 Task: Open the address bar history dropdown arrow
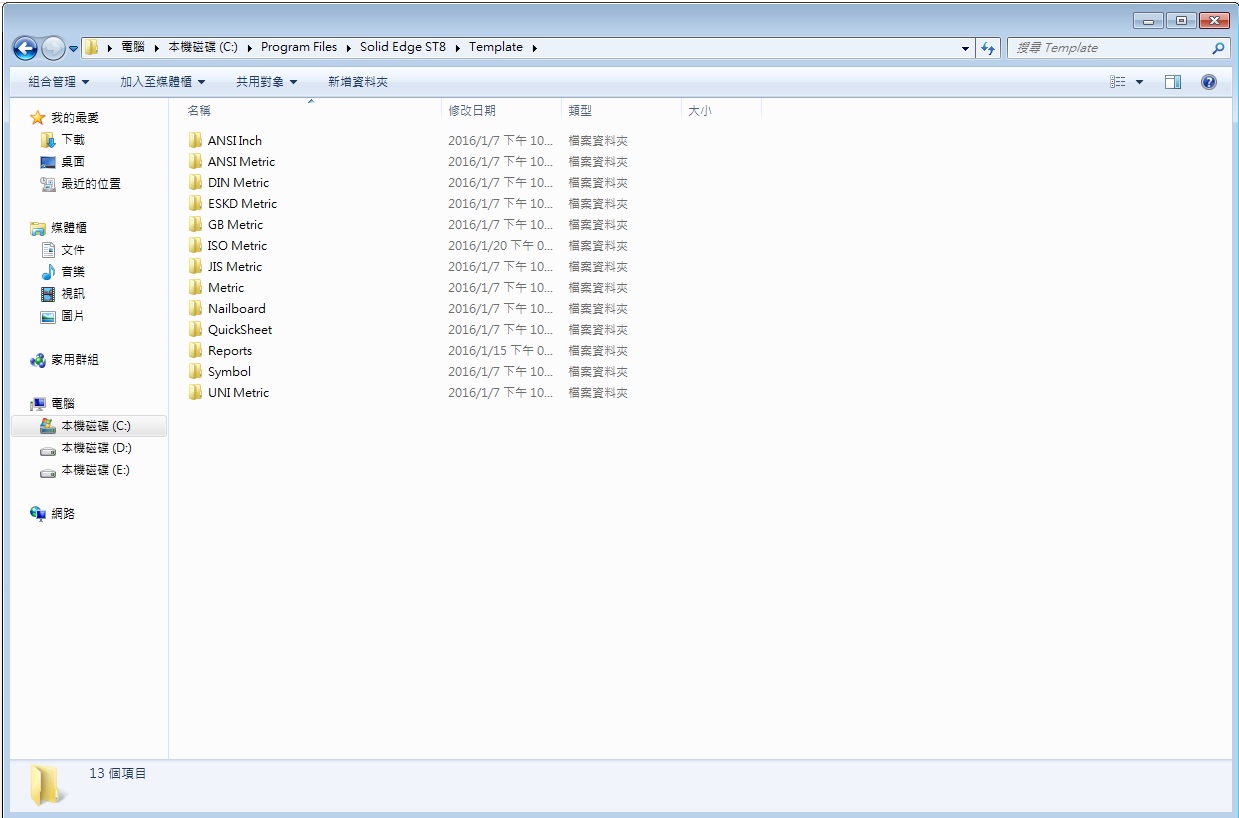coord(965,48)
